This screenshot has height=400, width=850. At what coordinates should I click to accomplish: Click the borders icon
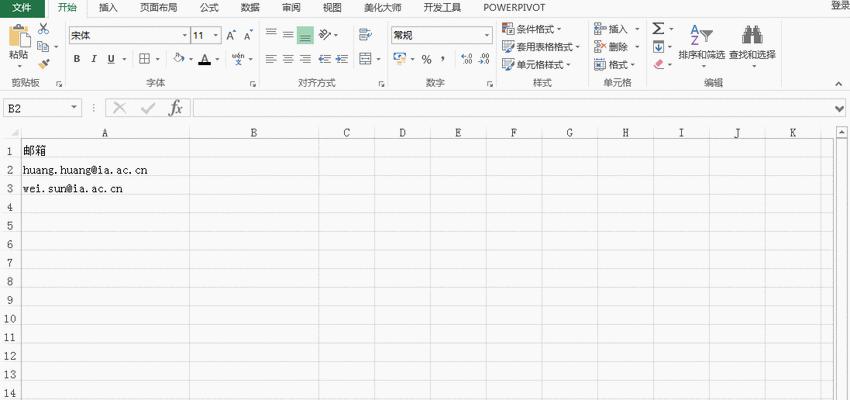pyautogui.click(x=144, y=59)
